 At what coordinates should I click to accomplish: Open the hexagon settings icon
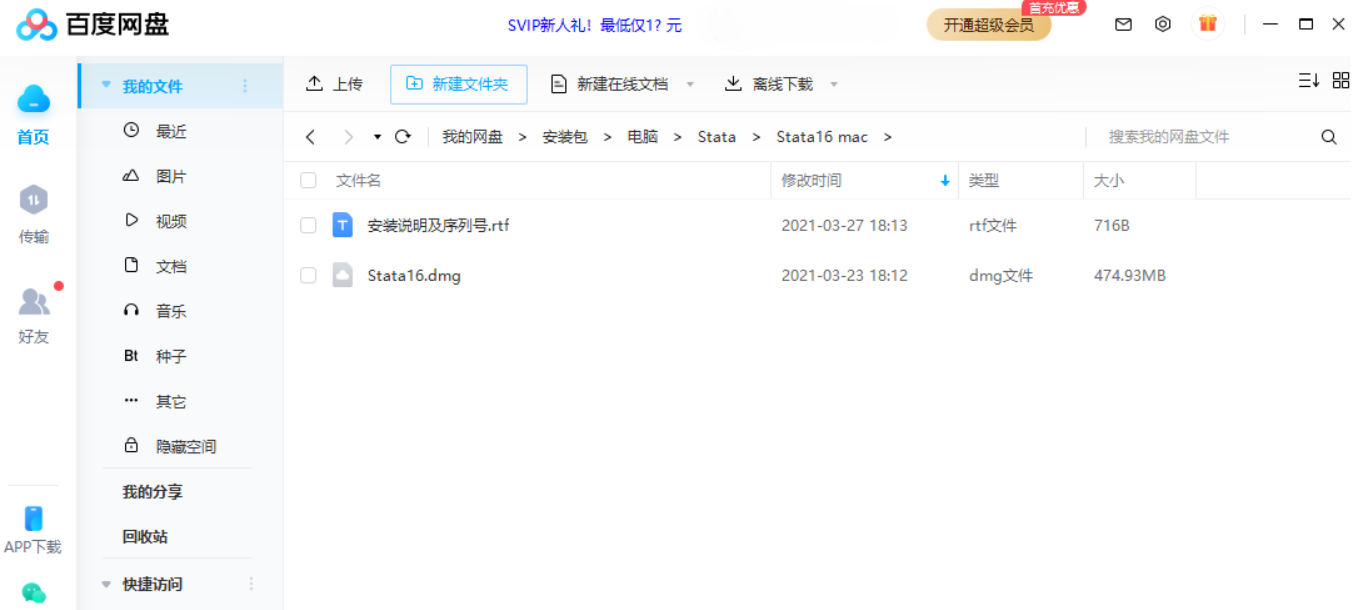click(x=1162, y=24)
